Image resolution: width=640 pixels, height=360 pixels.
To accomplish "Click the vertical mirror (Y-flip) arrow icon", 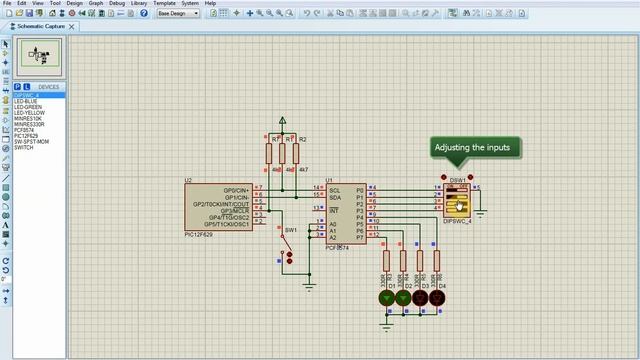I will click(5, 300).
